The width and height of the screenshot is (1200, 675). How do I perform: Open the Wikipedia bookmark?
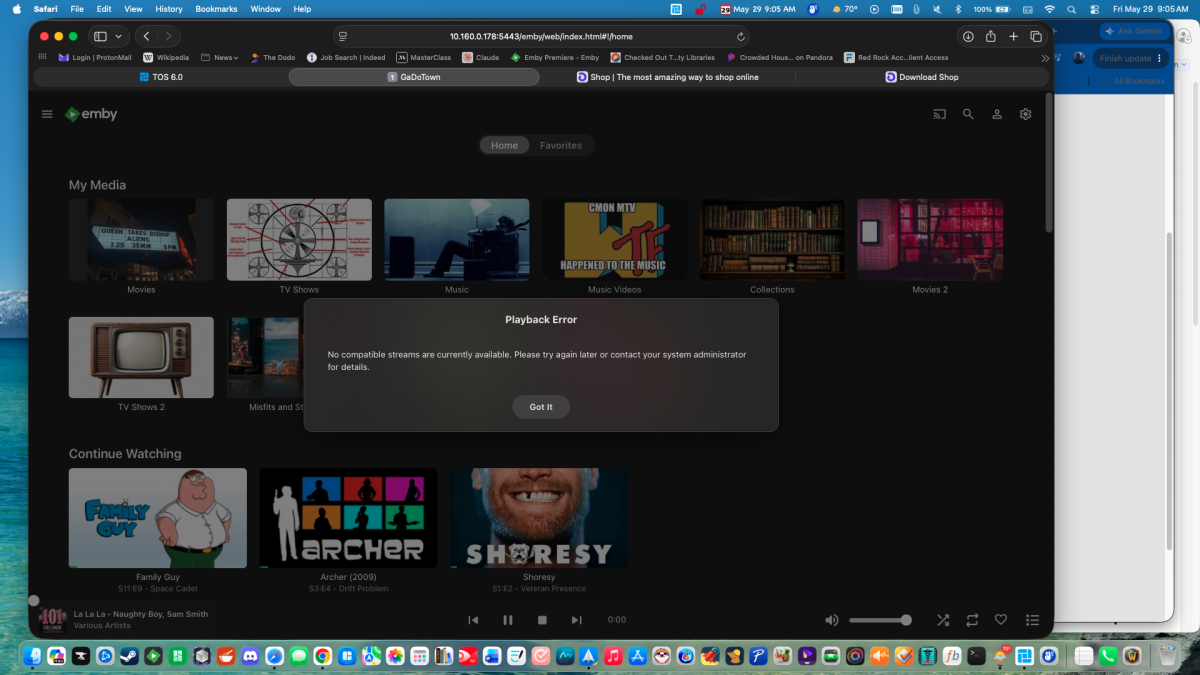click(166, 58)
